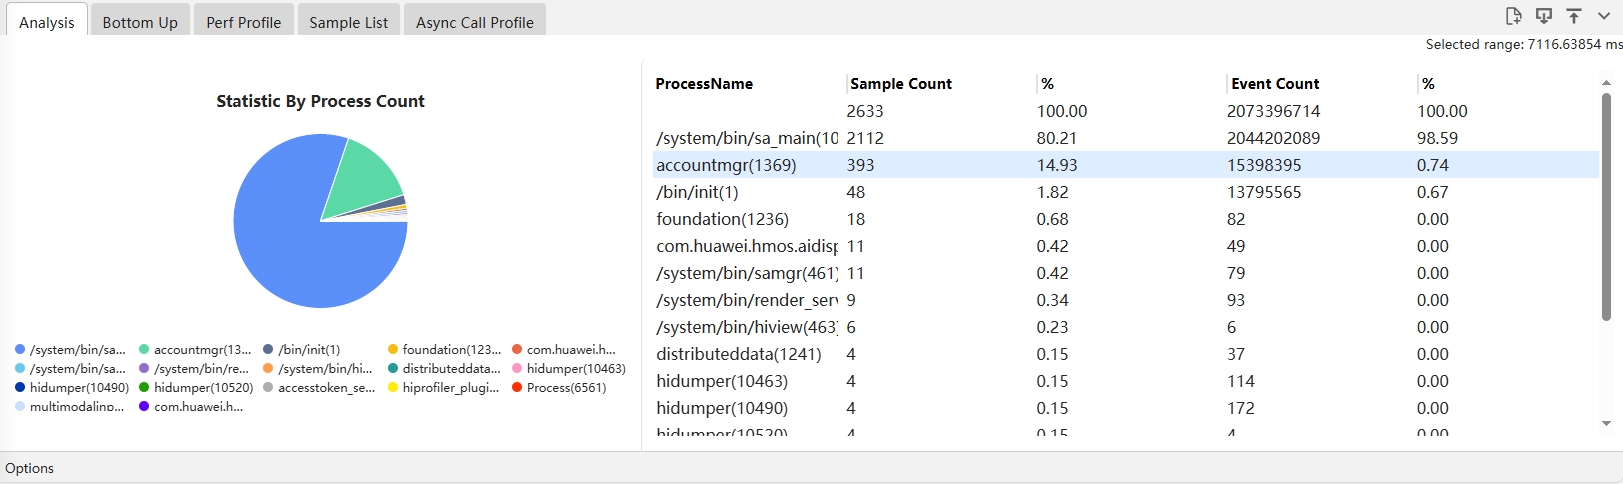Viewport: 1623px width, 484px height.
Task: Open the Perf Profile tab
Action: 244,22
